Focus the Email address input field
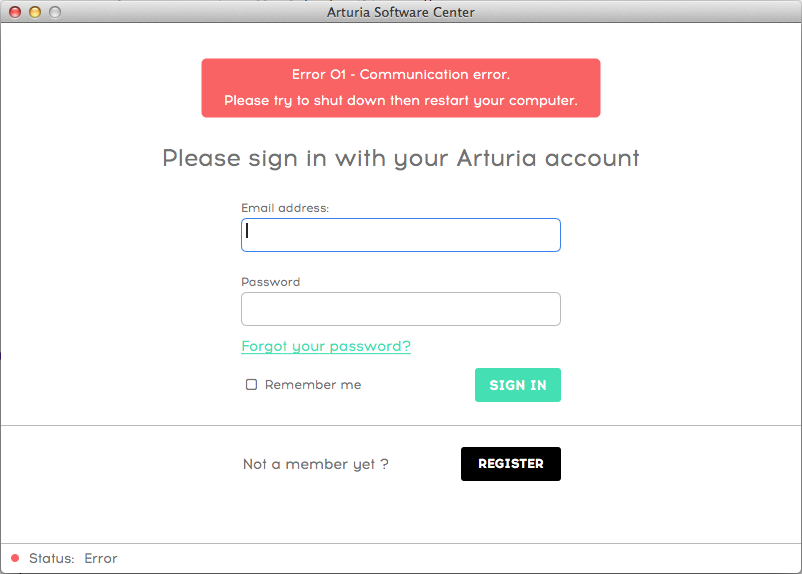 [x=401, y=235]
